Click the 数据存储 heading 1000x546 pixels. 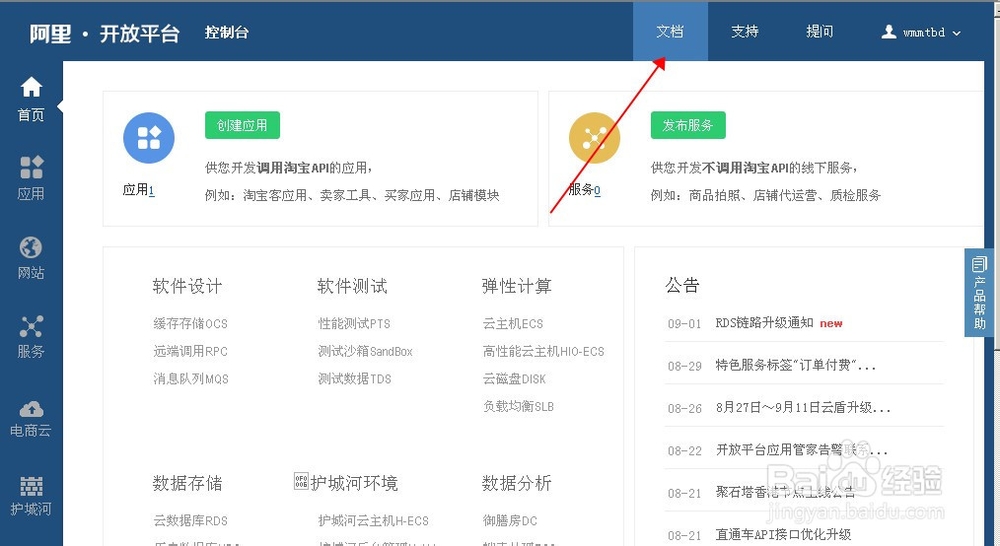tap(187, 483)
